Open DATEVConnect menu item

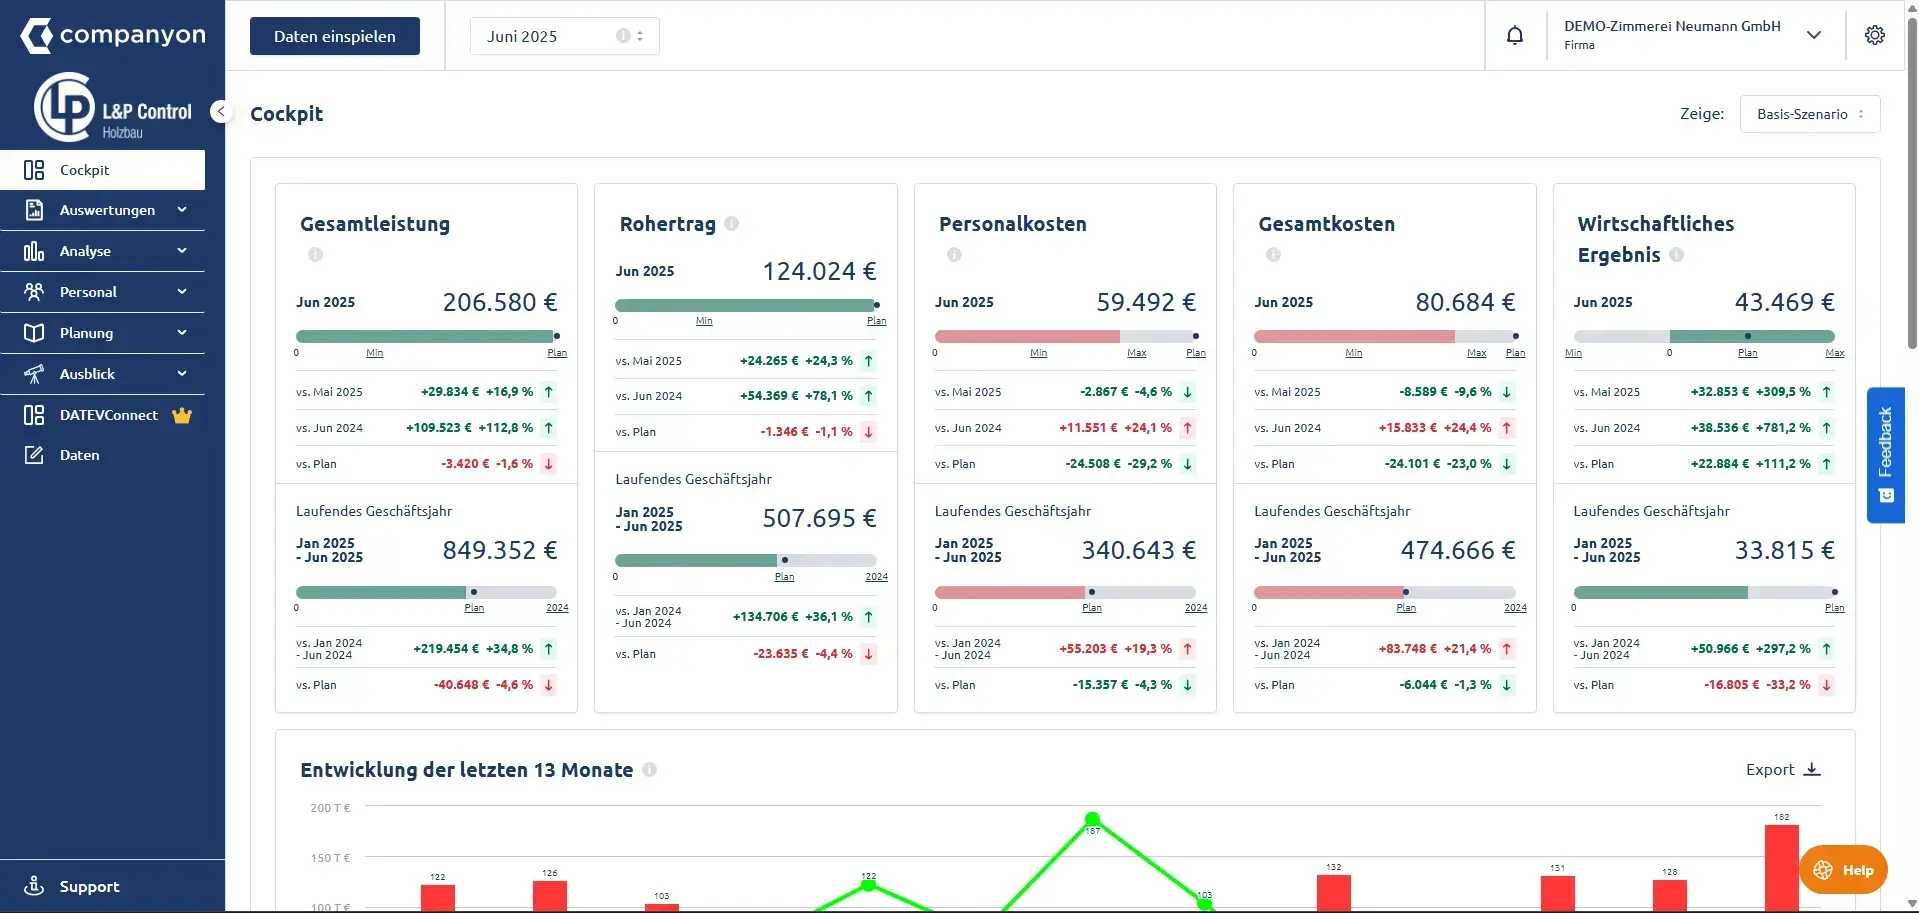click(x=102, y=415)
